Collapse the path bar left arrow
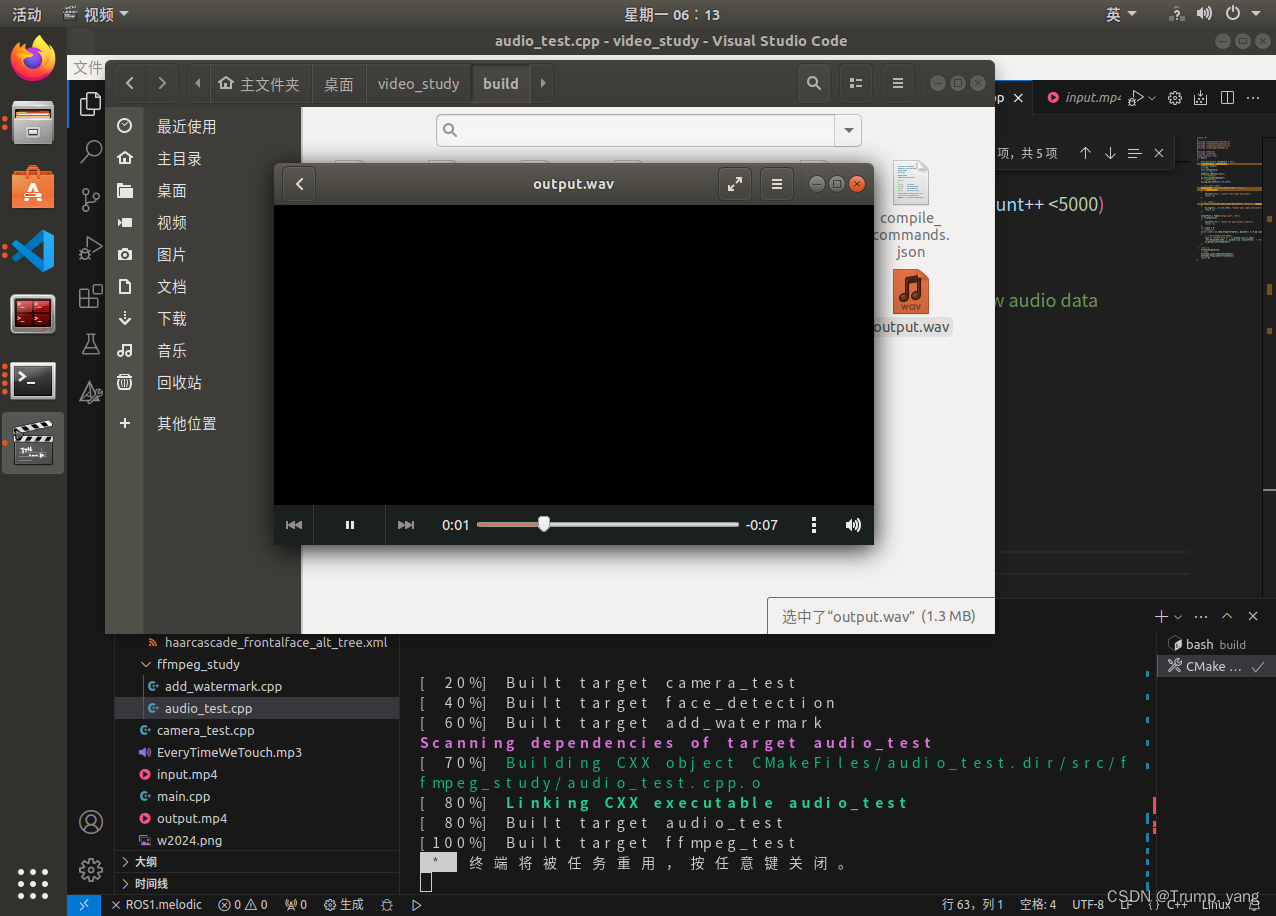 click(x=198, y=83)
